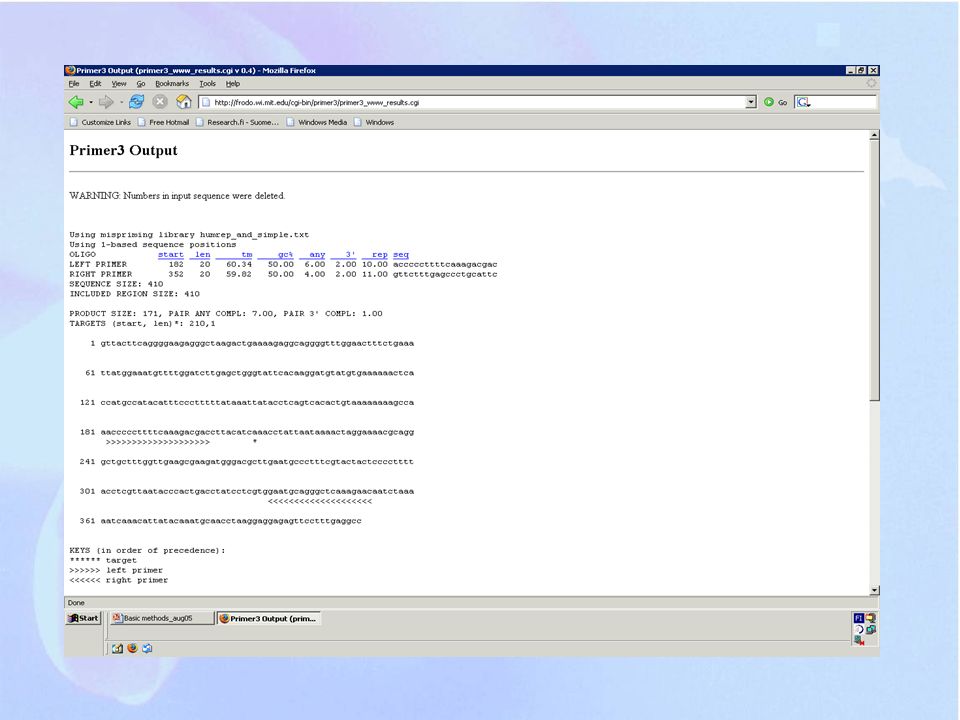
Task: Click the FI language indicator in system tray
Action: point(858,618)
